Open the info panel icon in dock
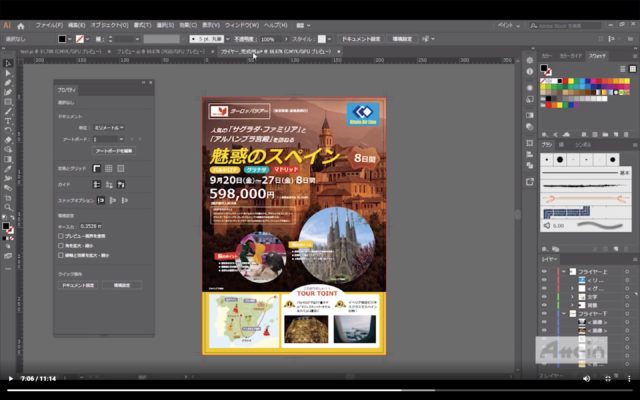Viewport: 640px width, 400px height. point(530,71)
